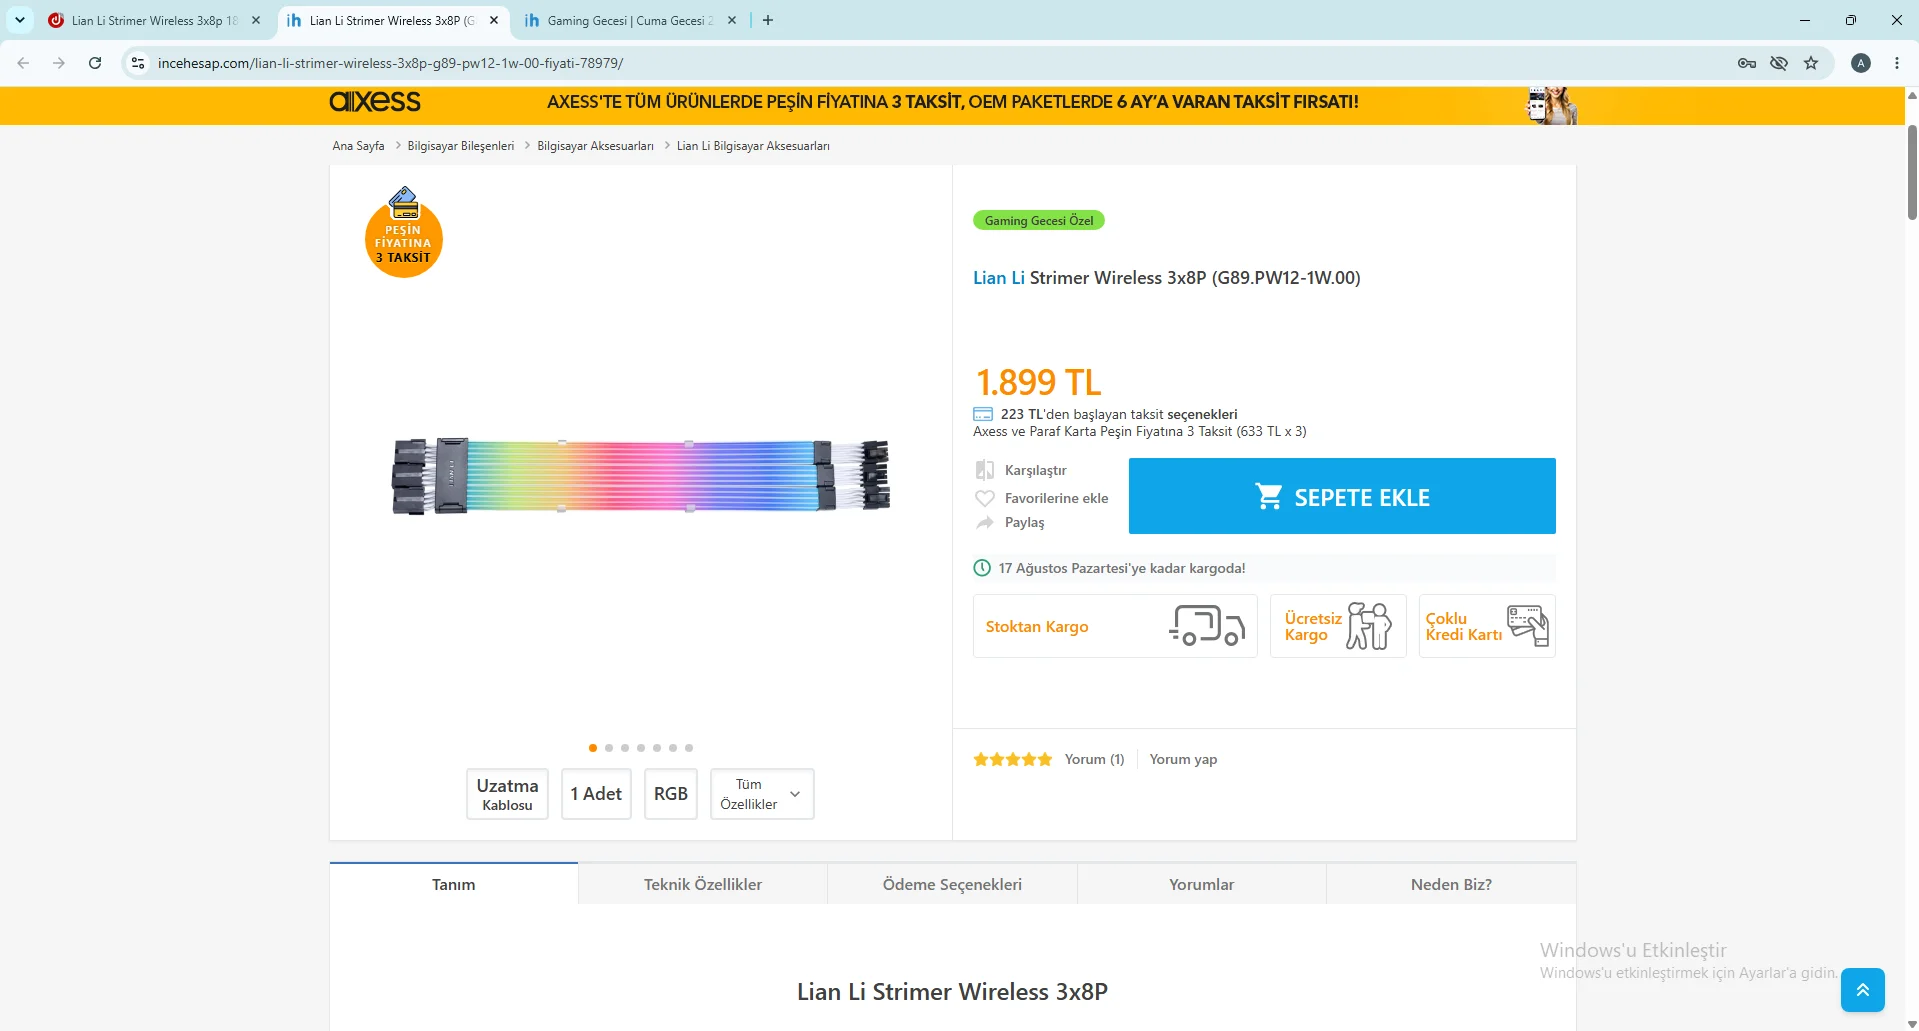Close the Gaming Gecesi browser tab
Viewport: 1919px width, 1031px height.
[x=732, y=20]
